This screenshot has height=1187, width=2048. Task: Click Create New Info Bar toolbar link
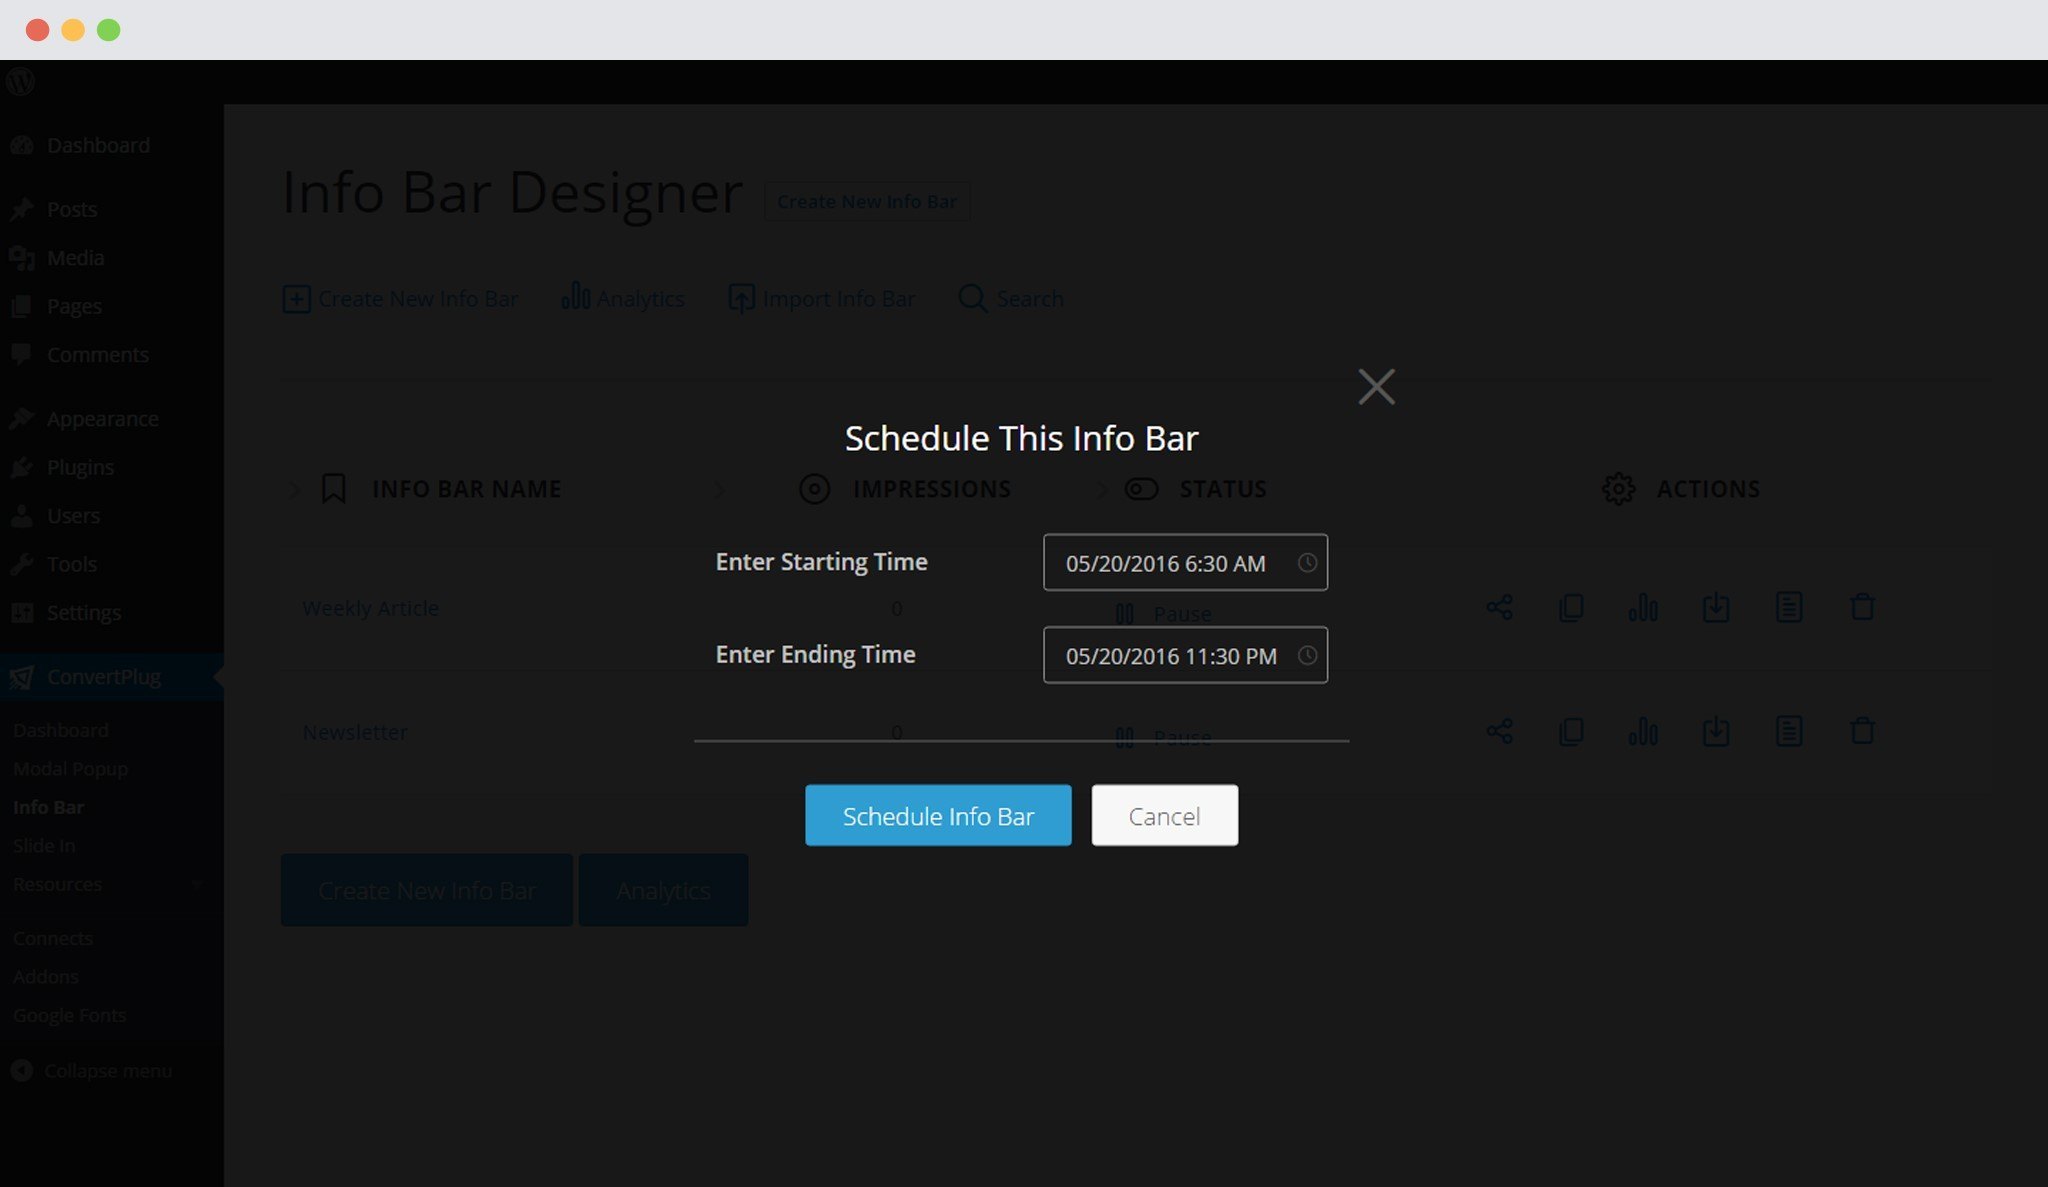pyautogui.click(x=400, y=298)
